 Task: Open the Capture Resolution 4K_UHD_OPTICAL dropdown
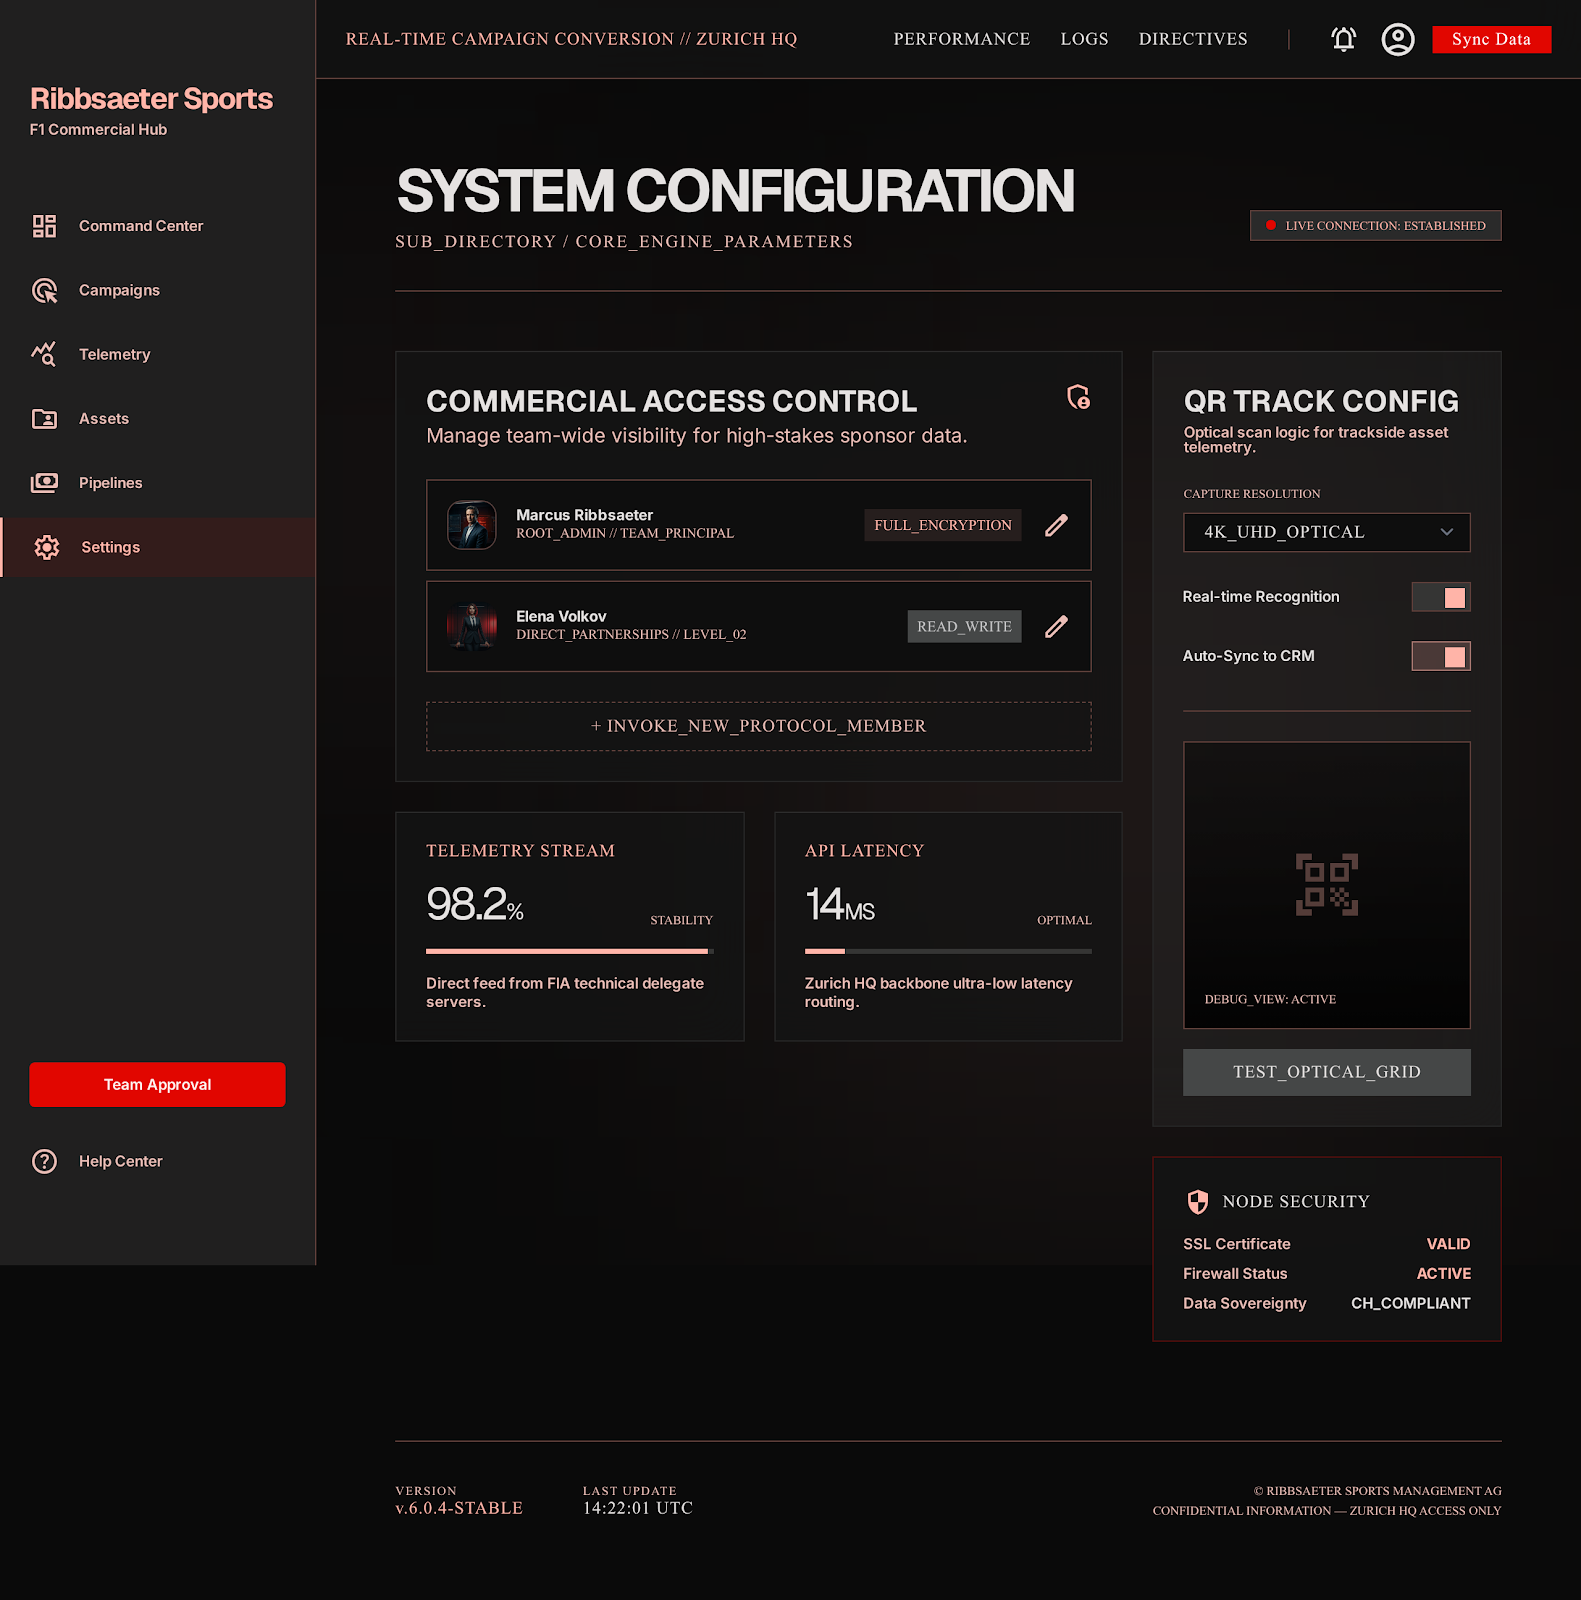[1326, 532]
